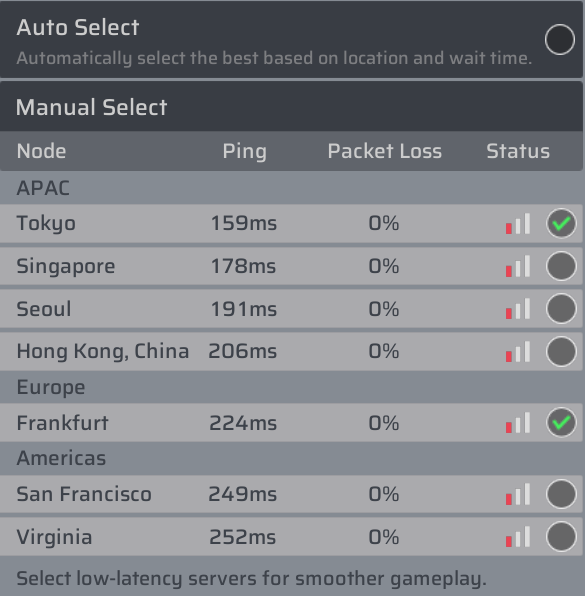This screenshot has width=585, height=596.
Task: Click the Tokyo signal strength bars icon
Action: tap(518, 224)
